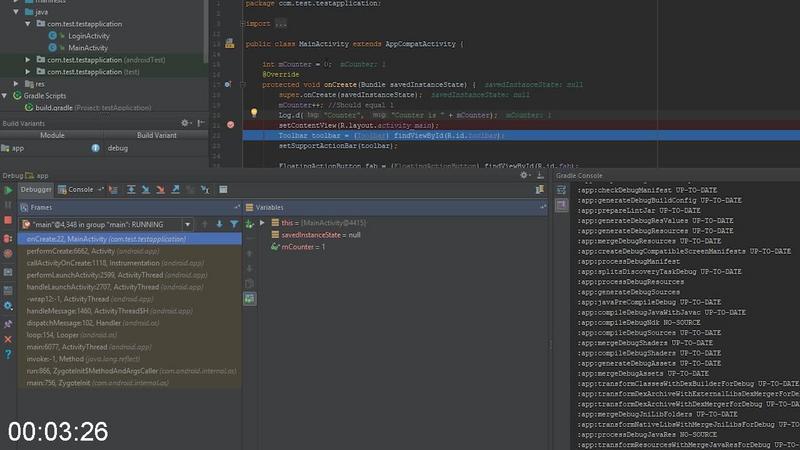
Task: Click the Debug panel settings gear icon
Action: point(524,175)
